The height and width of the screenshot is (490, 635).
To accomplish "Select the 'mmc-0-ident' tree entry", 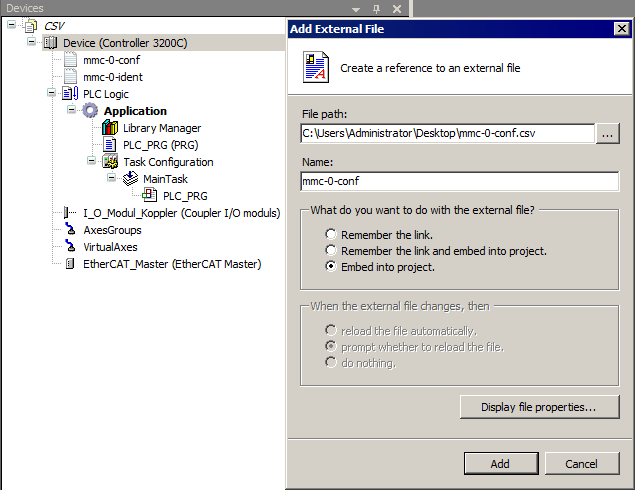I will (x=113, y=77).
